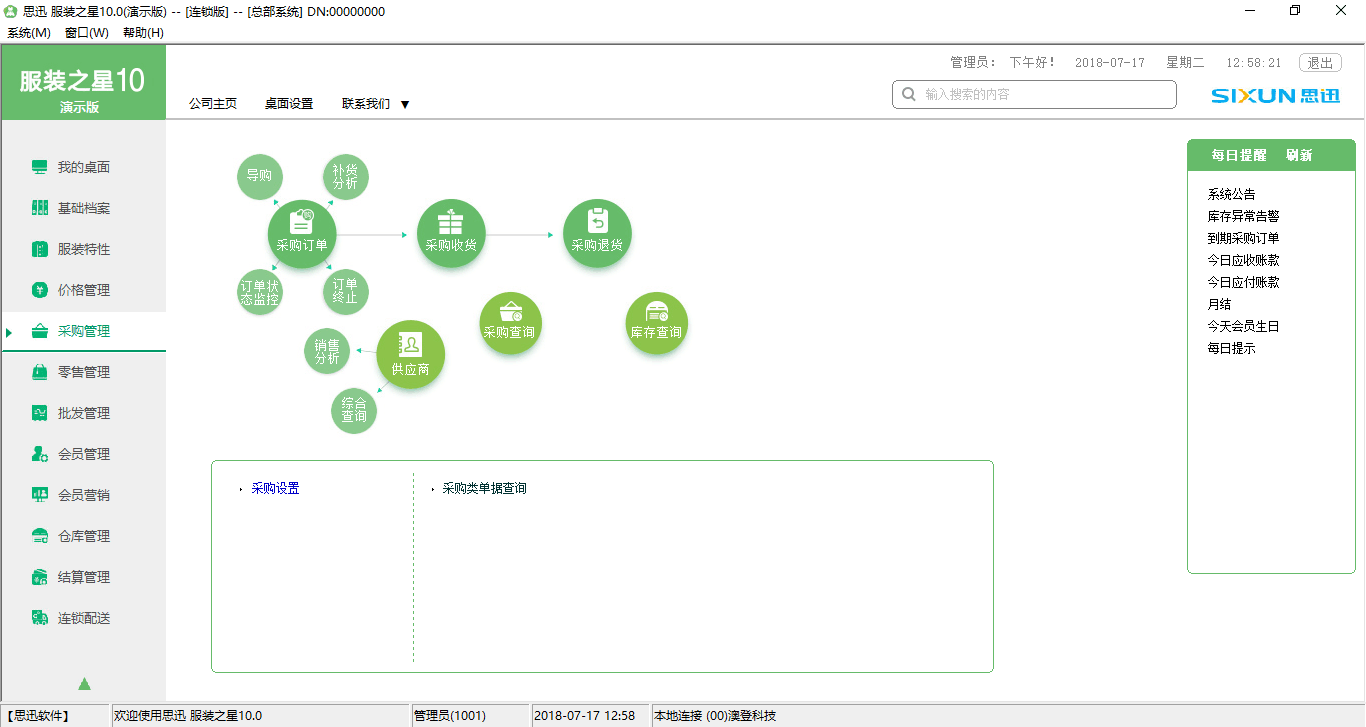Open the 库存查询 inventory query circle
The image size is (1366, 727).
pos(657,323)
